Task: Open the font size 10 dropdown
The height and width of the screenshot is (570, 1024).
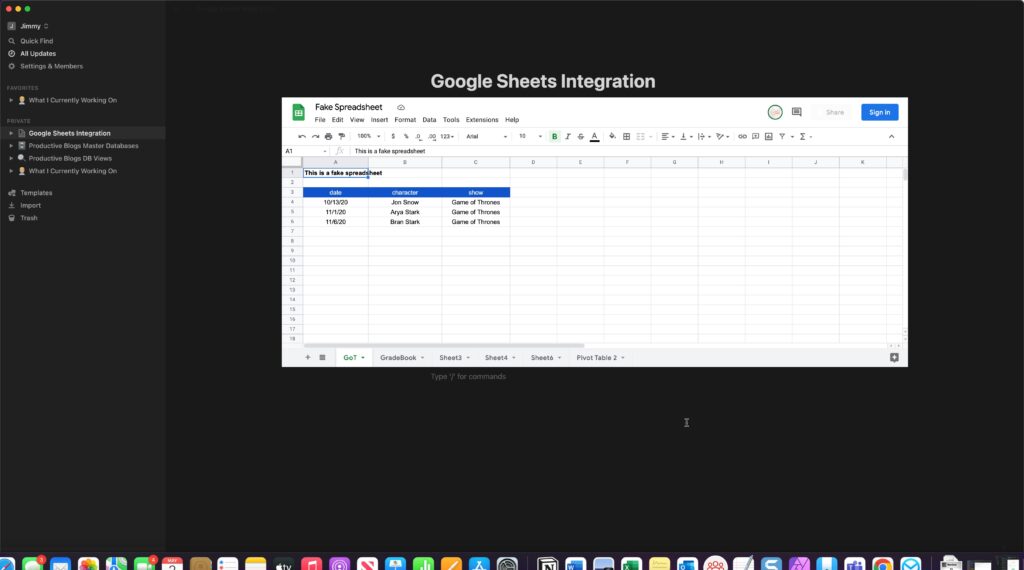Action: (x=530, y=136)
